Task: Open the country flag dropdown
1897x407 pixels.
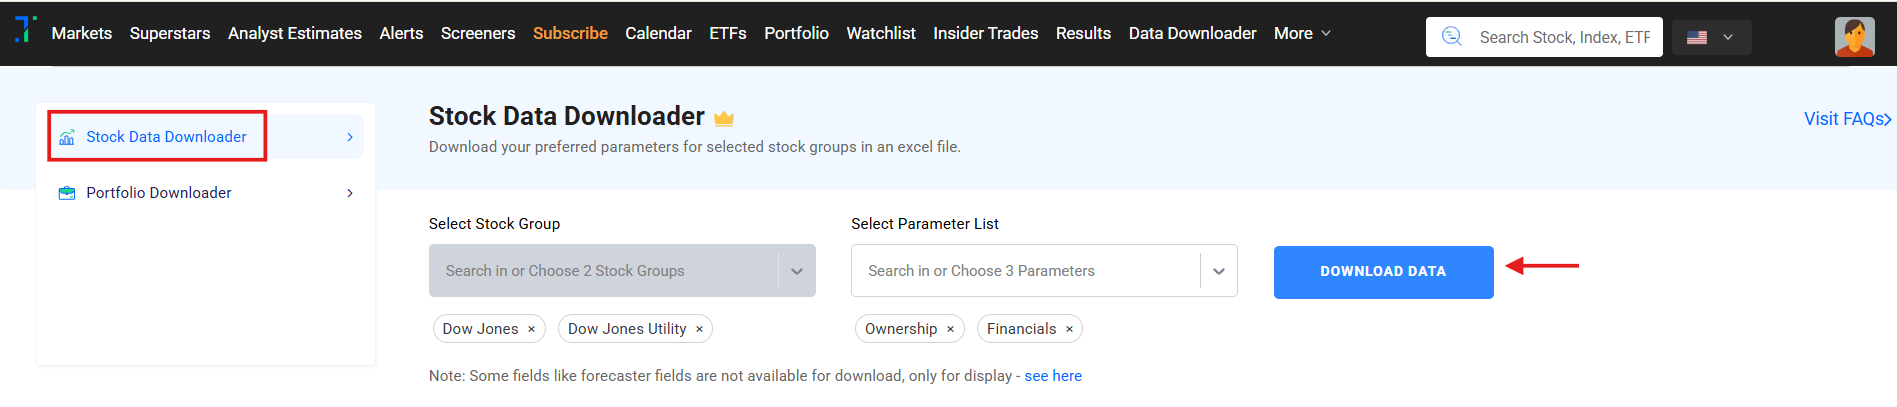Action: pyautogui.click(x=1711, y=37)
